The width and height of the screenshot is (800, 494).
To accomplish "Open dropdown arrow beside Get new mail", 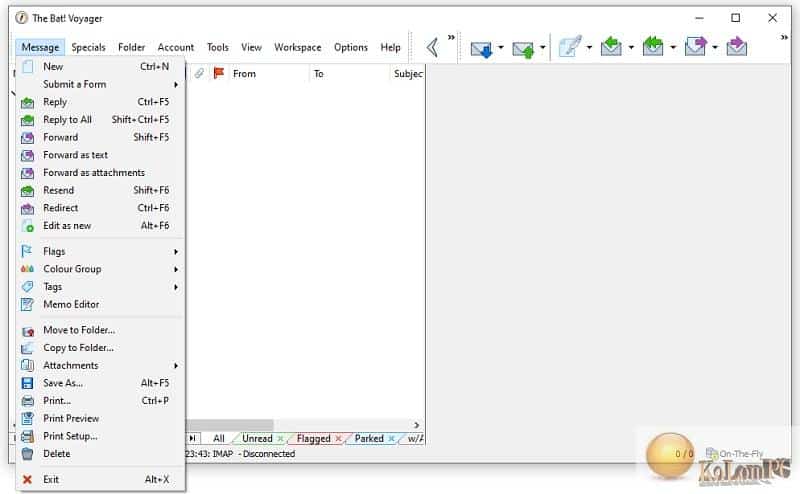I will point(501,47).
